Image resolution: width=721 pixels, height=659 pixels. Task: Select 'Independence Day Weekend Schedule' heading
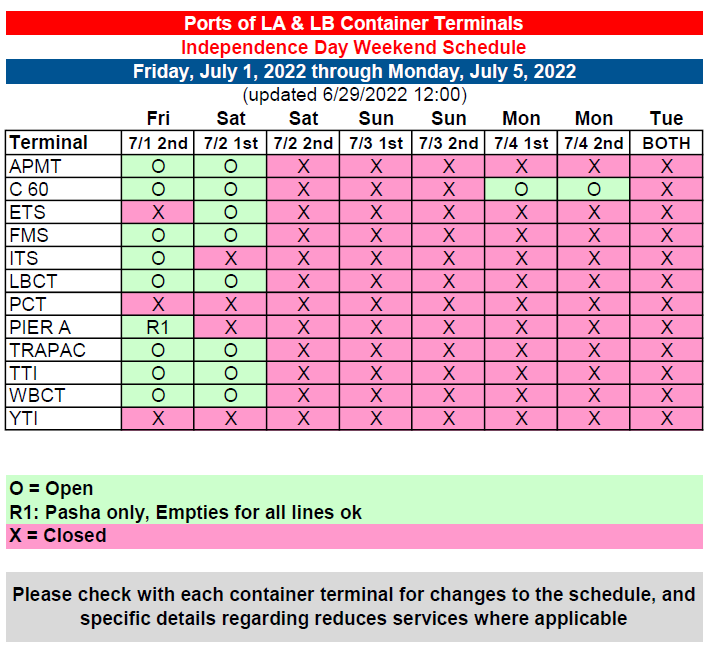tap(354, 47)
